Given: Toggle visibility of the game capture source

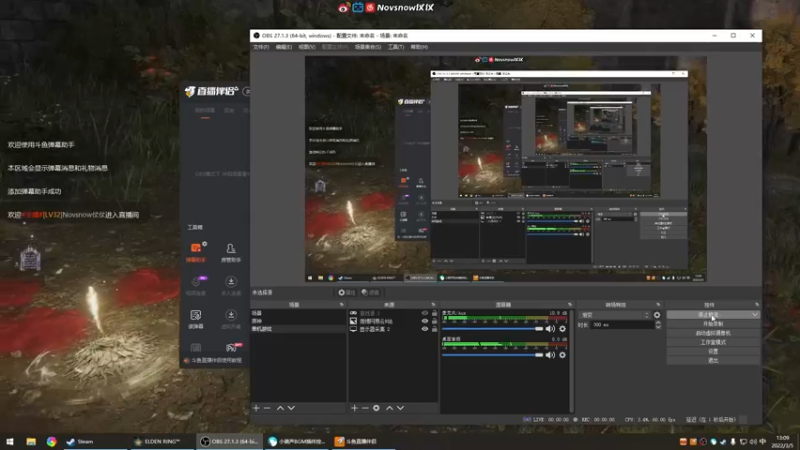Looking at the screenshot, I should click(x=424, y=313).
